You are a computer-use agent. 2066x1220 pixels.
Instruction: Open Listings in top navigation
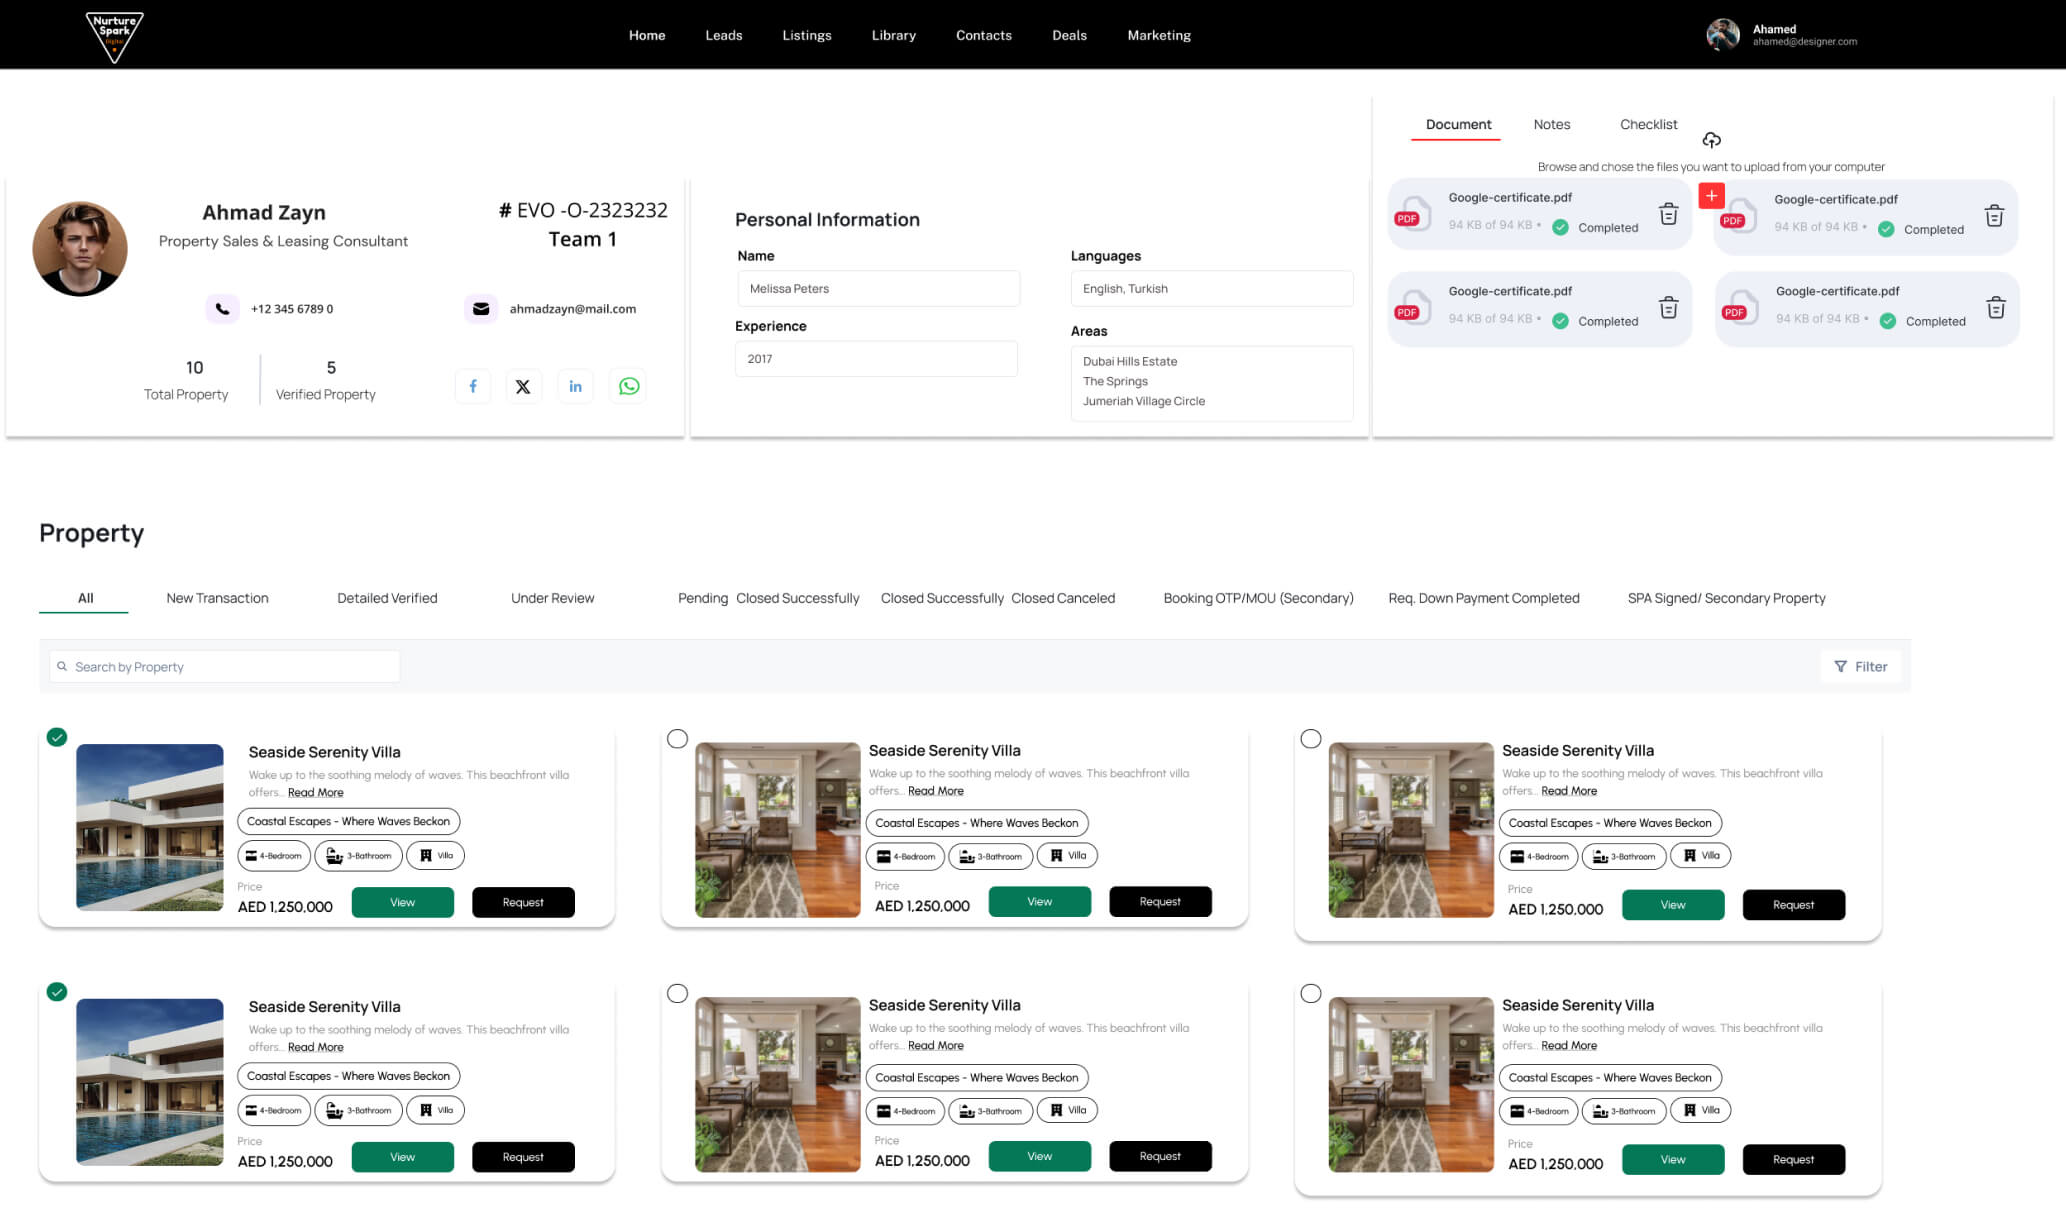point(806,35)
